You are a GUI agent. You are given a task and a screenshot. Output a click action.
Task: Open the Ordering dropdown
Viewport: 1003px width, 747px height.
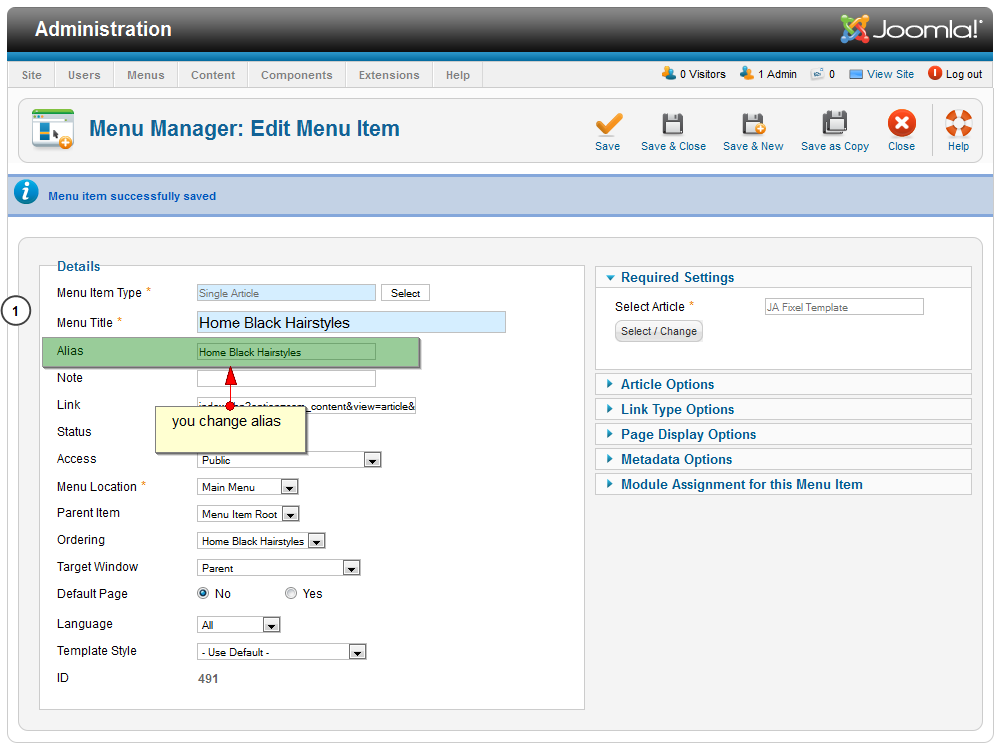click(261, 541)
